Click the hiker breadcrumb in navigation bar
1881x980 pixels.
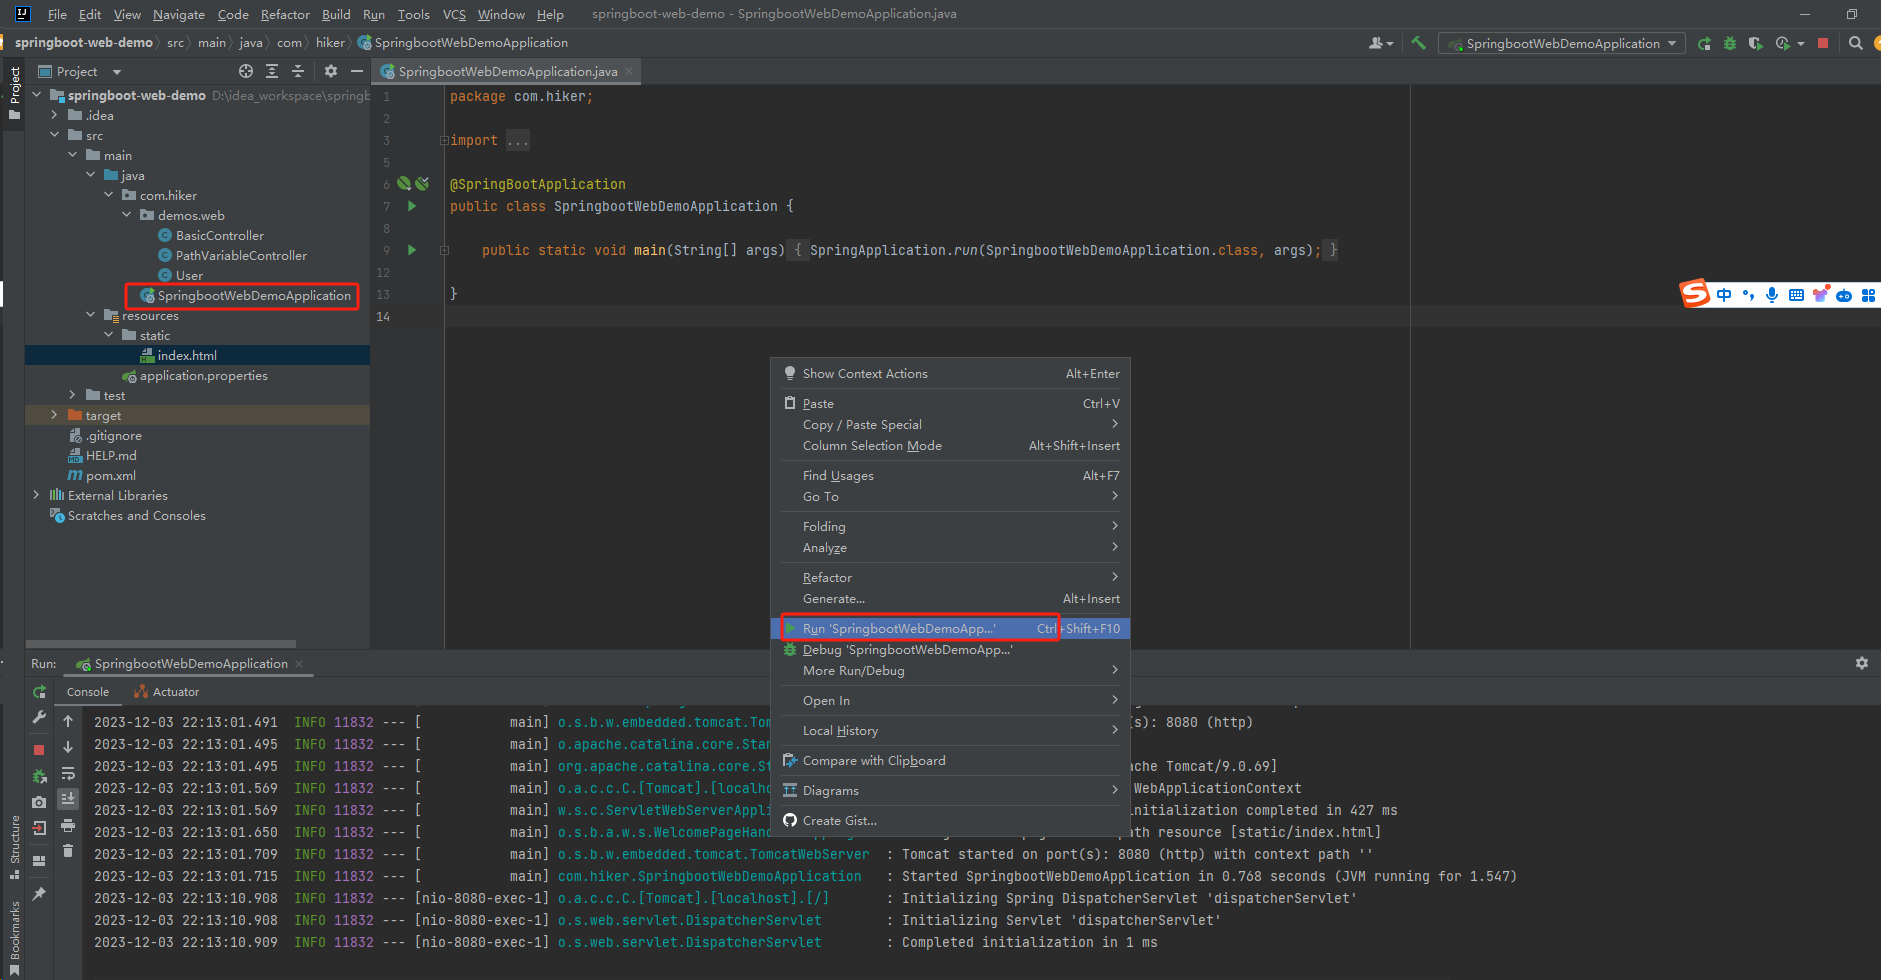pyautogui.click(x=329, y=42)
